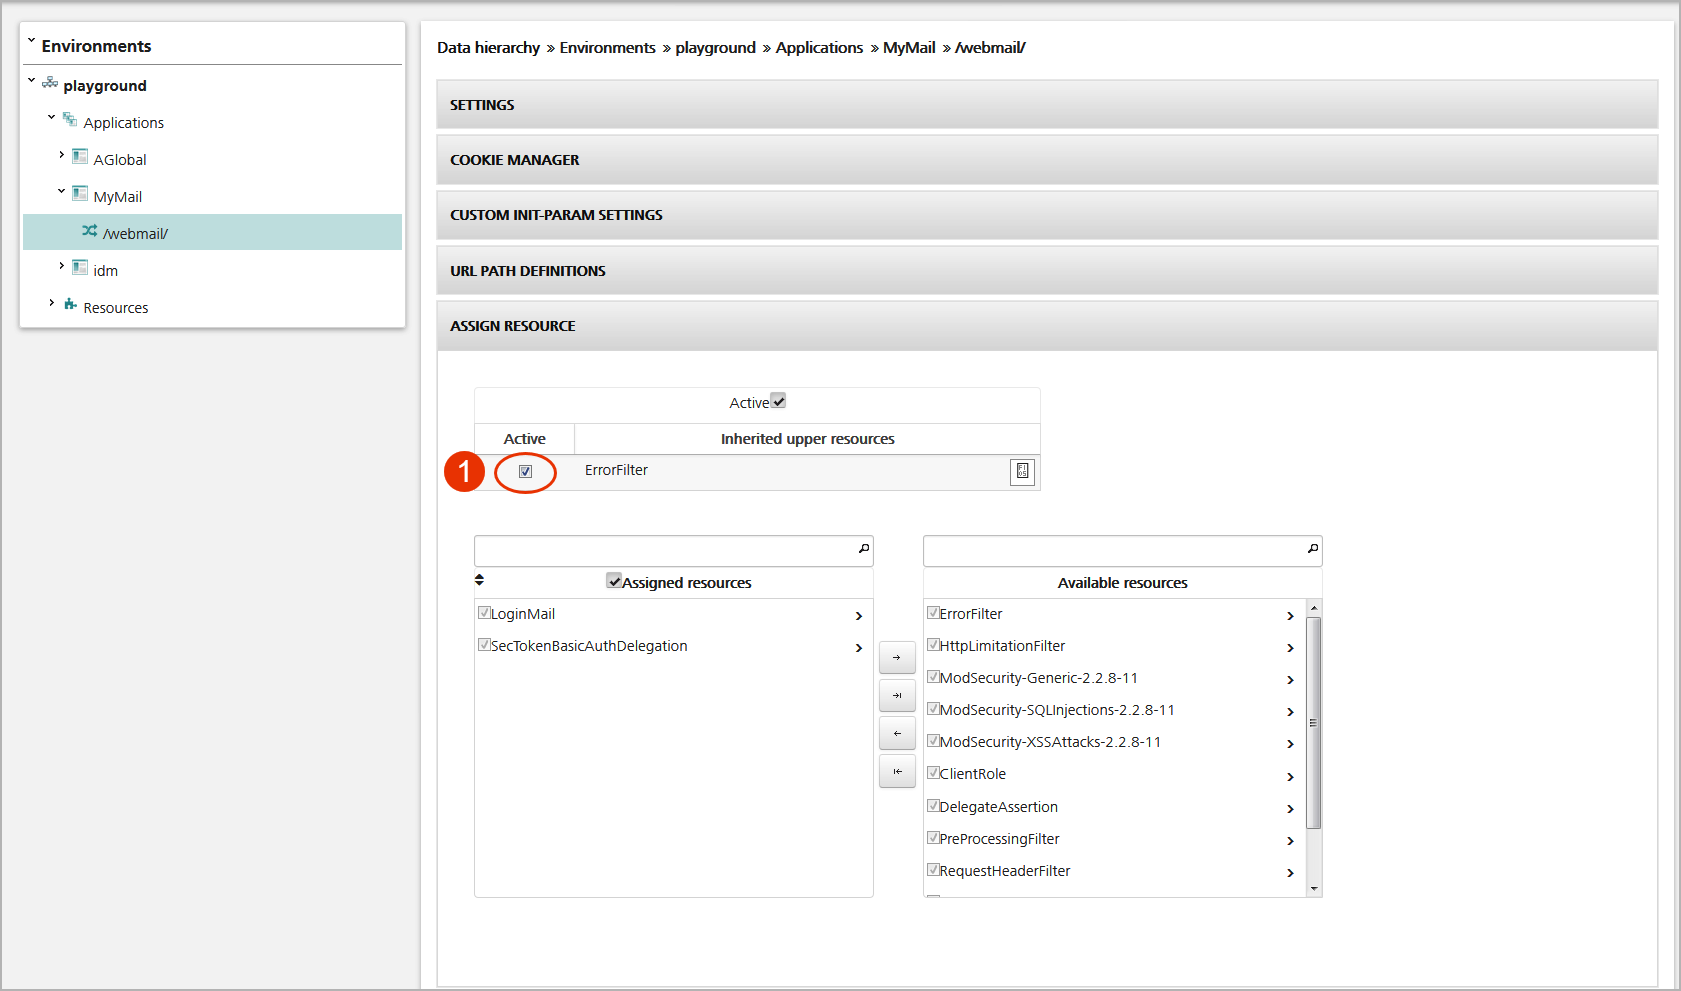Collapse the Environments tree header
The height and width of the screenshot is (991, 1681).
pyautogui.click(x=31, y=42)
